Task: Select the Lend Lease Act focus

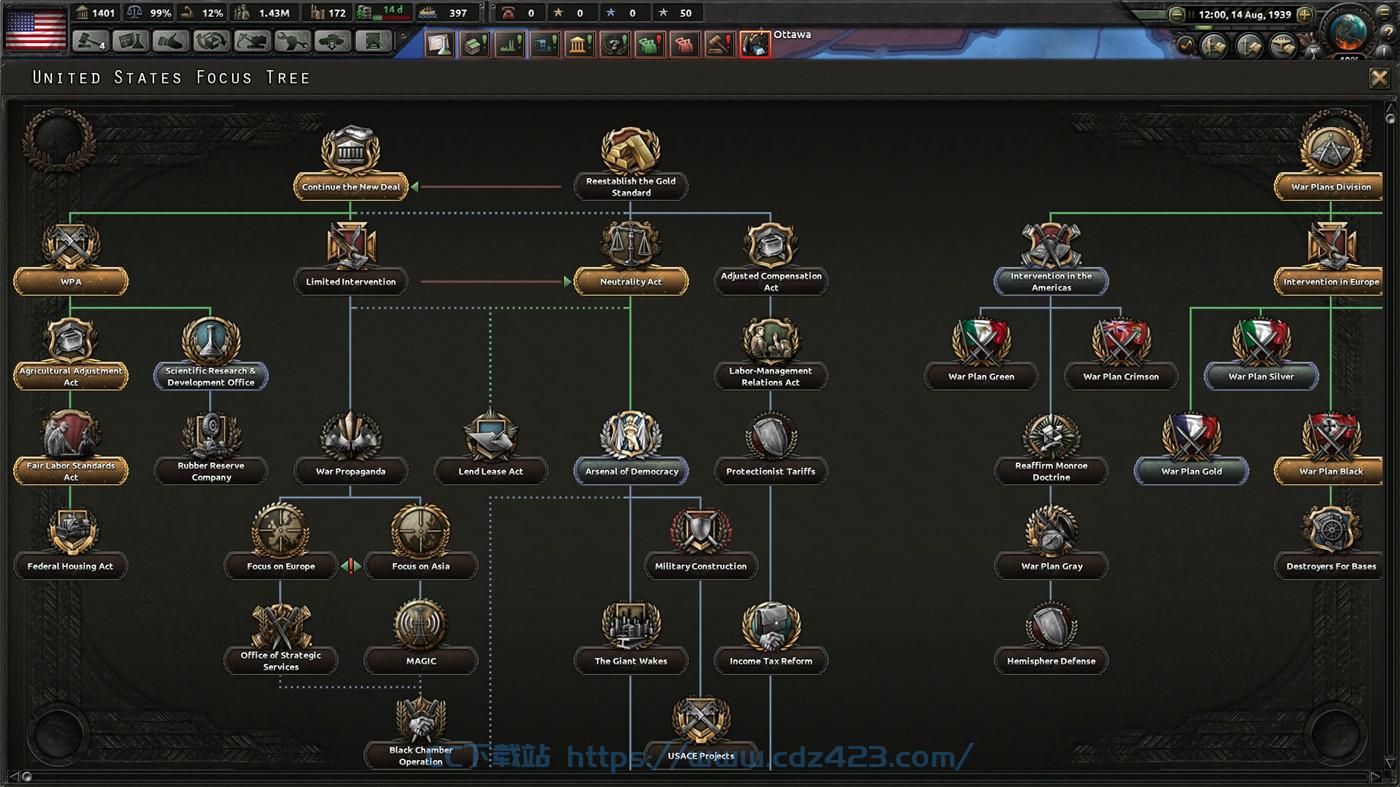Action: point(491,448)
